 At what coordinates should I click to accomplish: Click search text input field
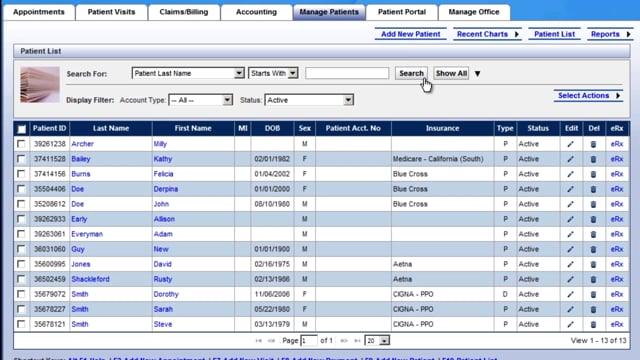click(347, 73)
